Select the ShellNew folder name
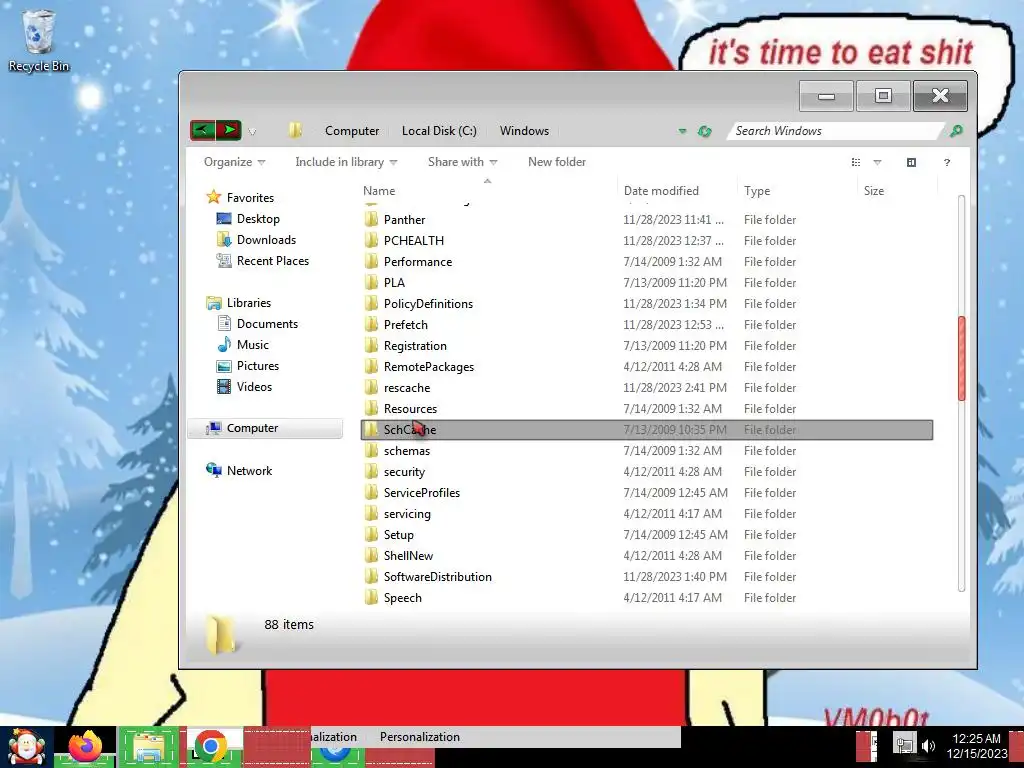 point(408,555)
